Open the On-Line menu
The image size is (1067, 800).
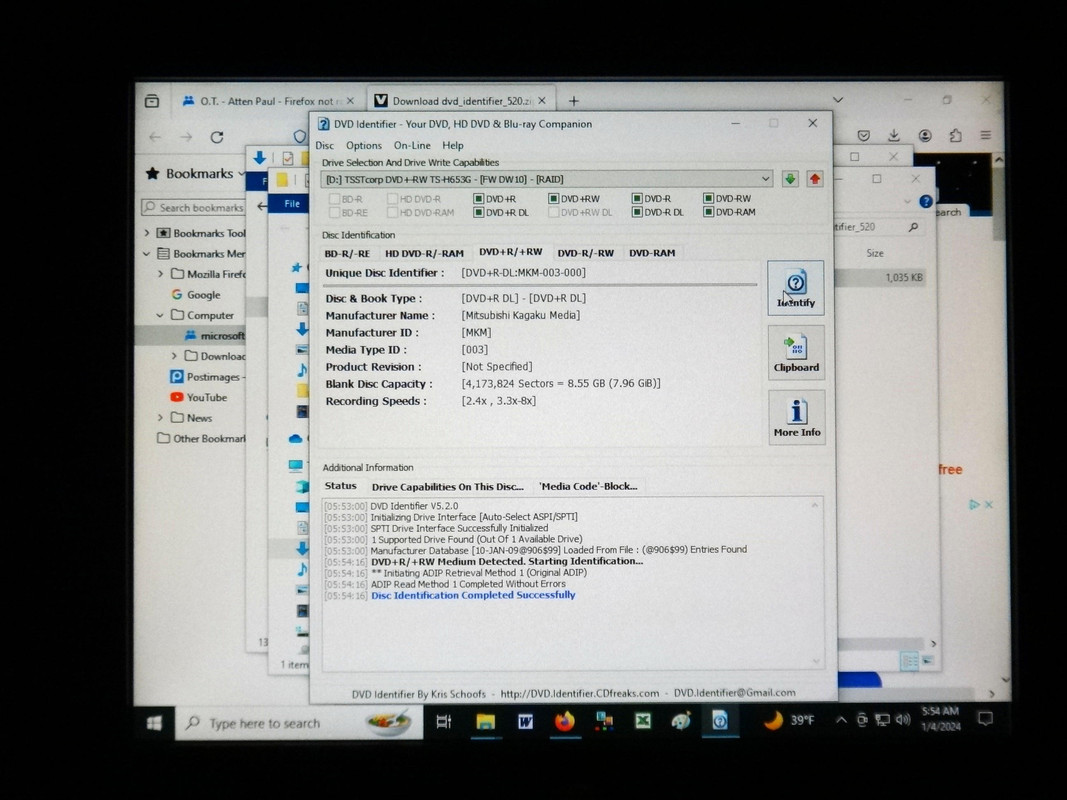tap(412, 146)
